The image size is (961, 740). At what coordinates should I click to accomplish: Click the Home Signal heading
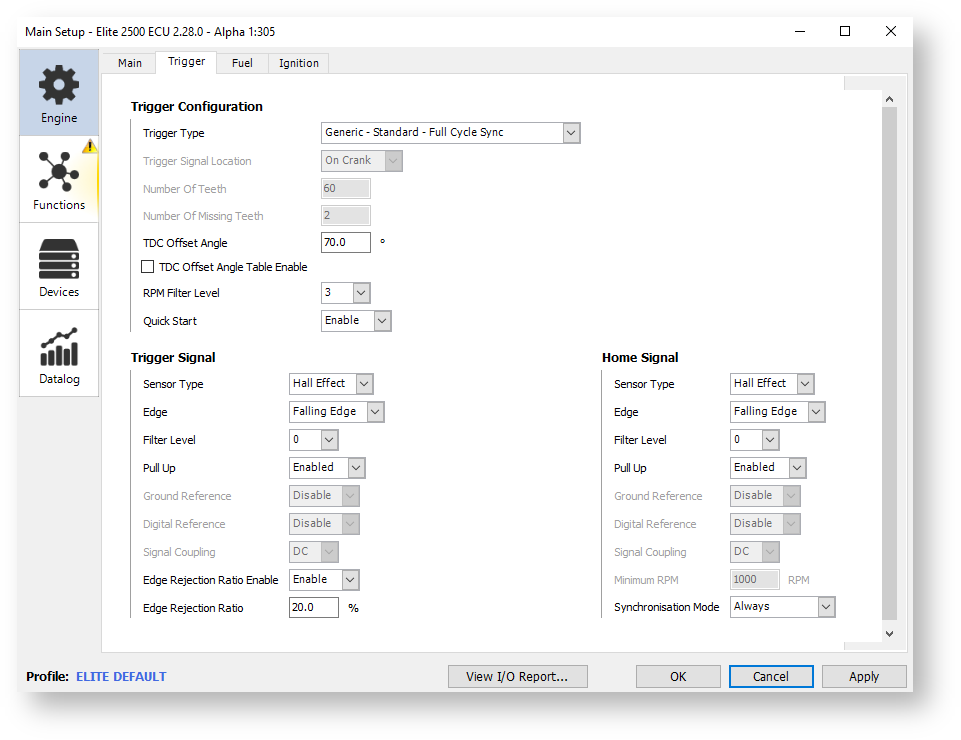pyautogui.click(x=640, y=357)
